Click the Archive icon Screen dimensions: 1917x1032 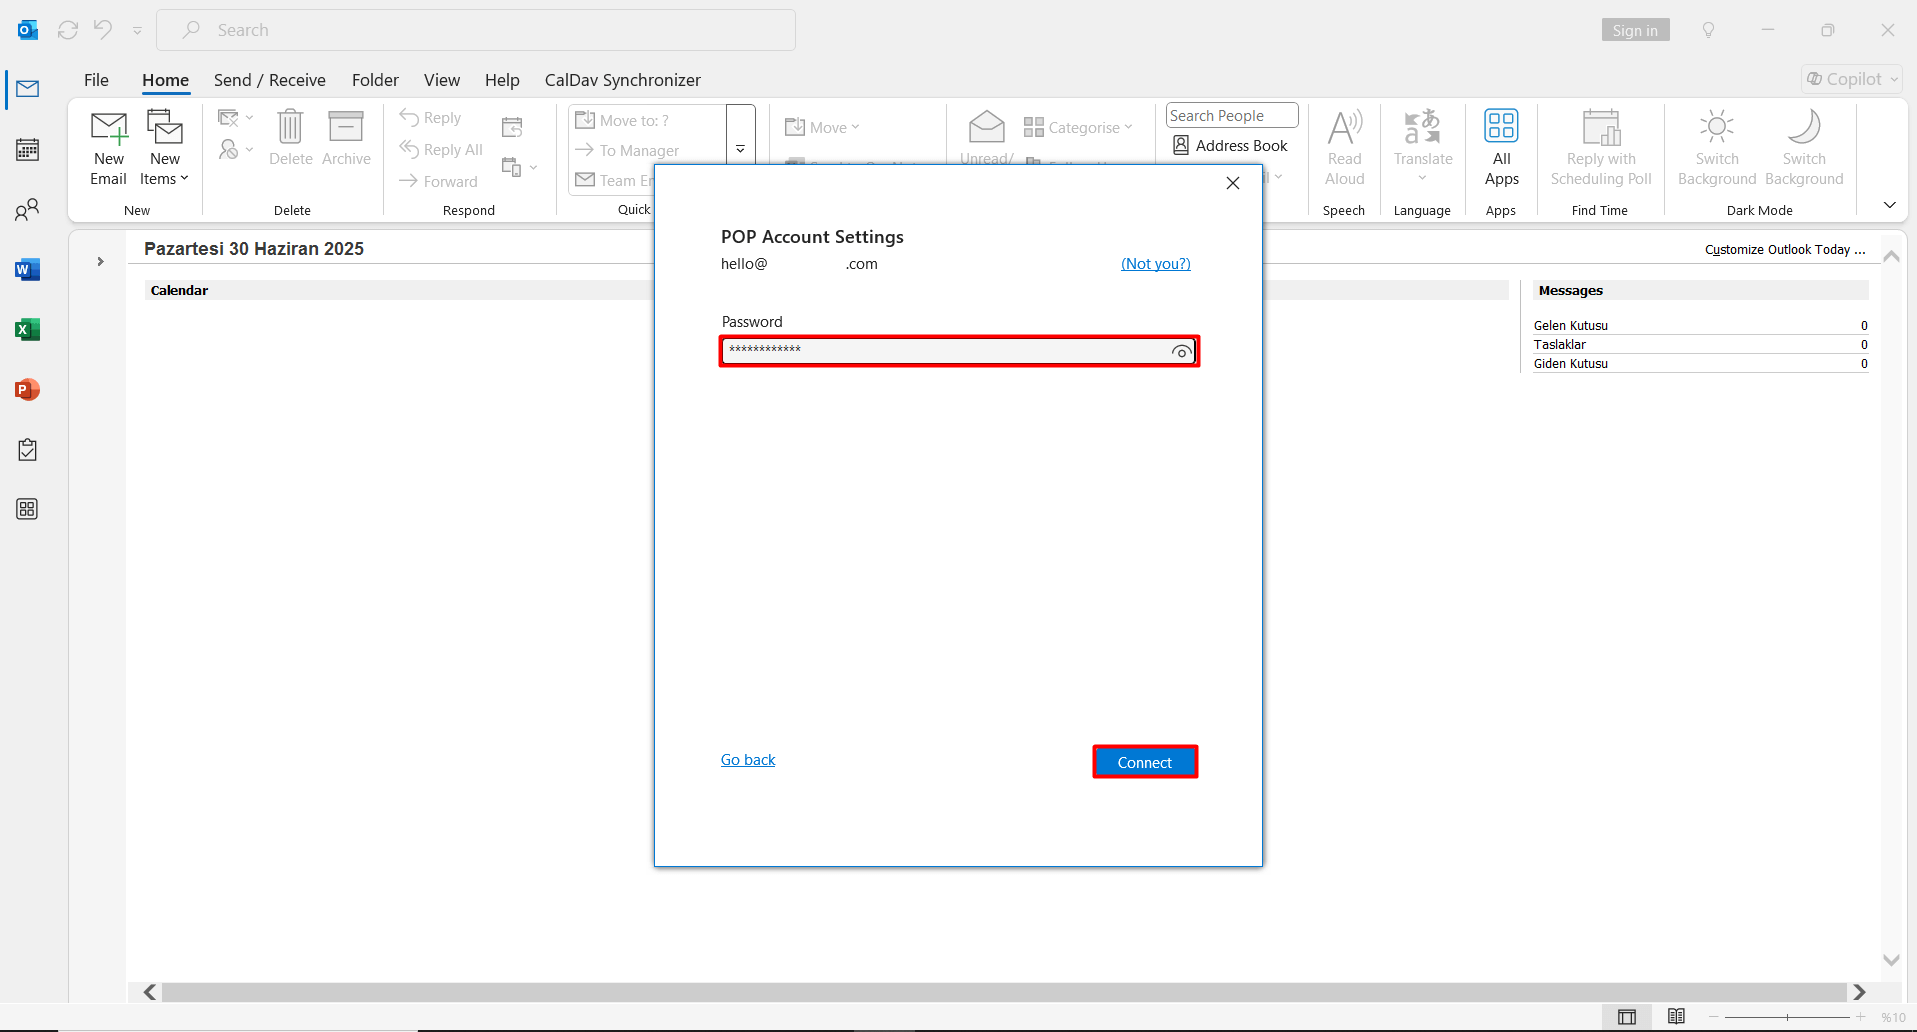pyautogui.click(x=346, y=138)
